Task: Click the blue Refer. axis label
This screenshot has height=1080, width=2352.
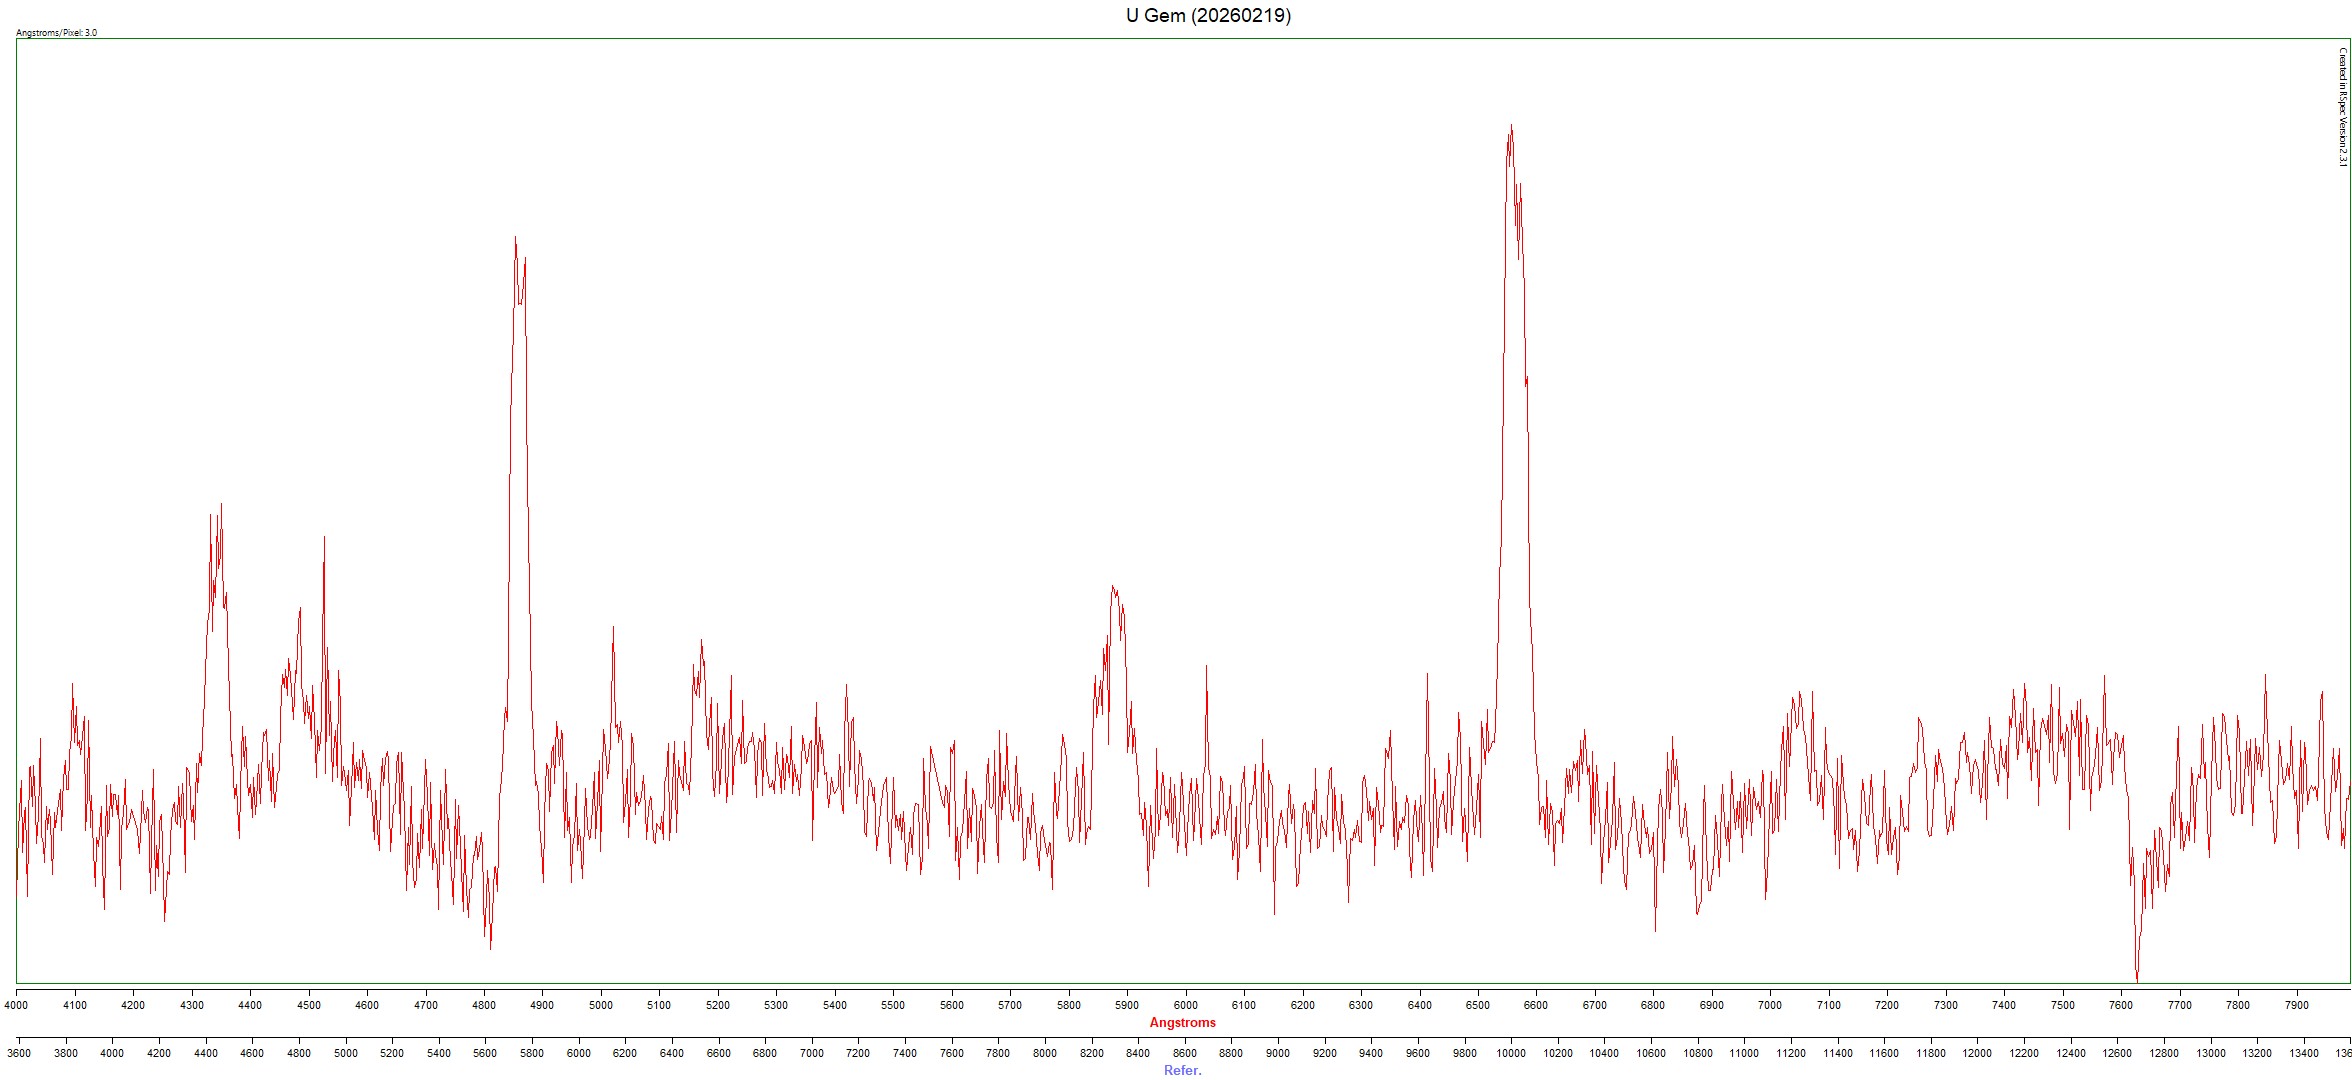Action: coord(1182,1070)
